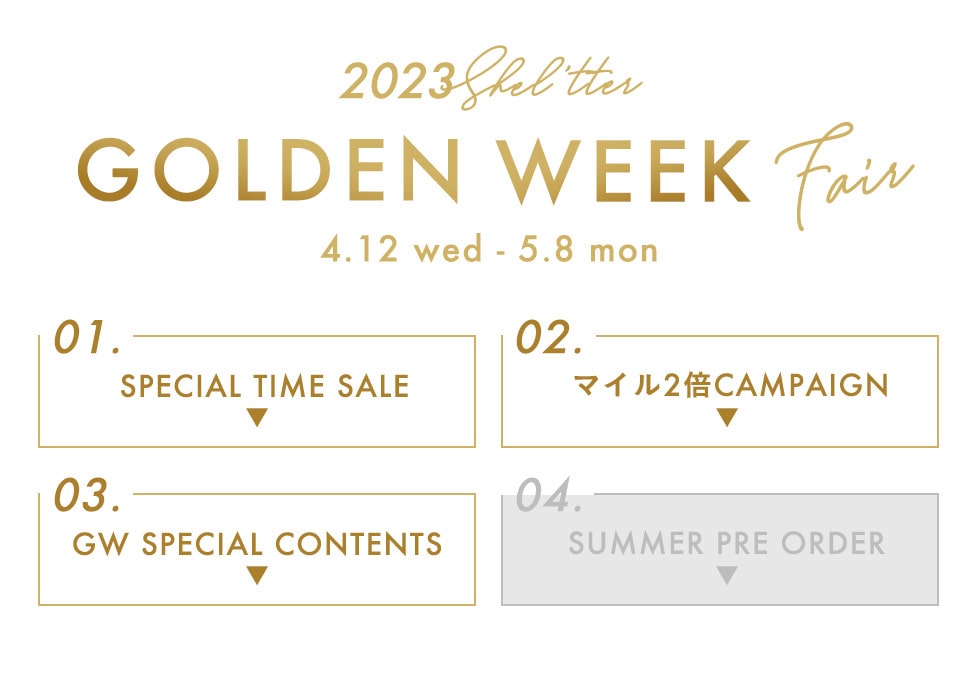The image size is (980, 700).
Task: Select the disabled SUMMER PRE ORDER text
Action: [727, 543]
